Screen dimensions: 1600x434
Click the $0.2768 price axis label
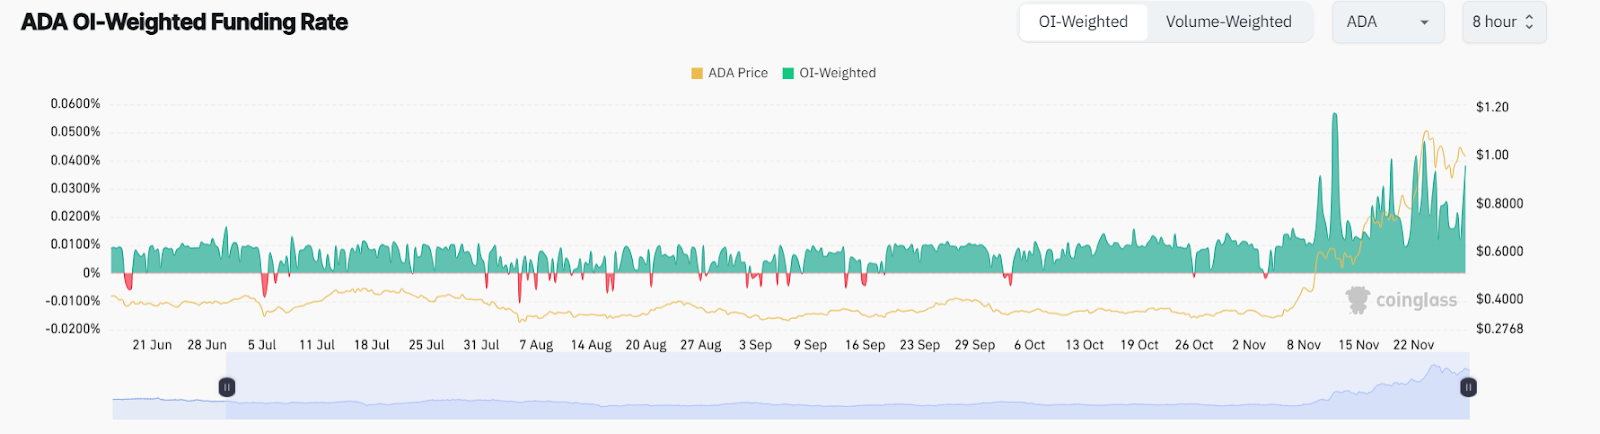click(1499, 329)
